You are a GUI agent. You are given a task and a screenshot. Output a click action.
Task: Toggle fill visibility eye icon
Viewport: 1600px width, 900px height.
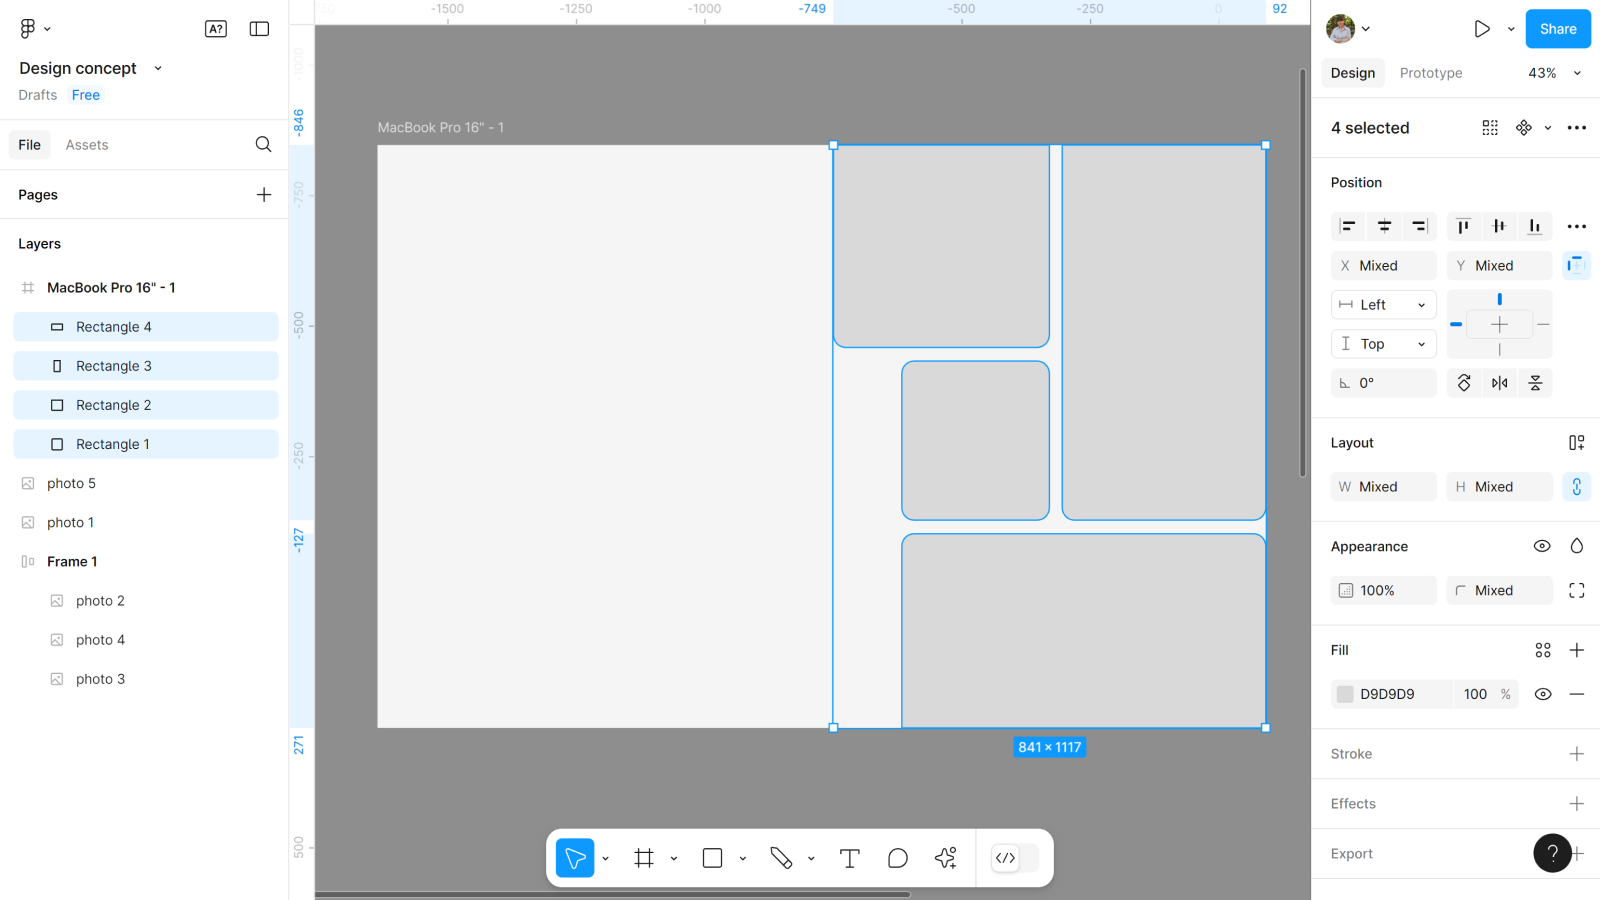click(x=1543, y=694)
